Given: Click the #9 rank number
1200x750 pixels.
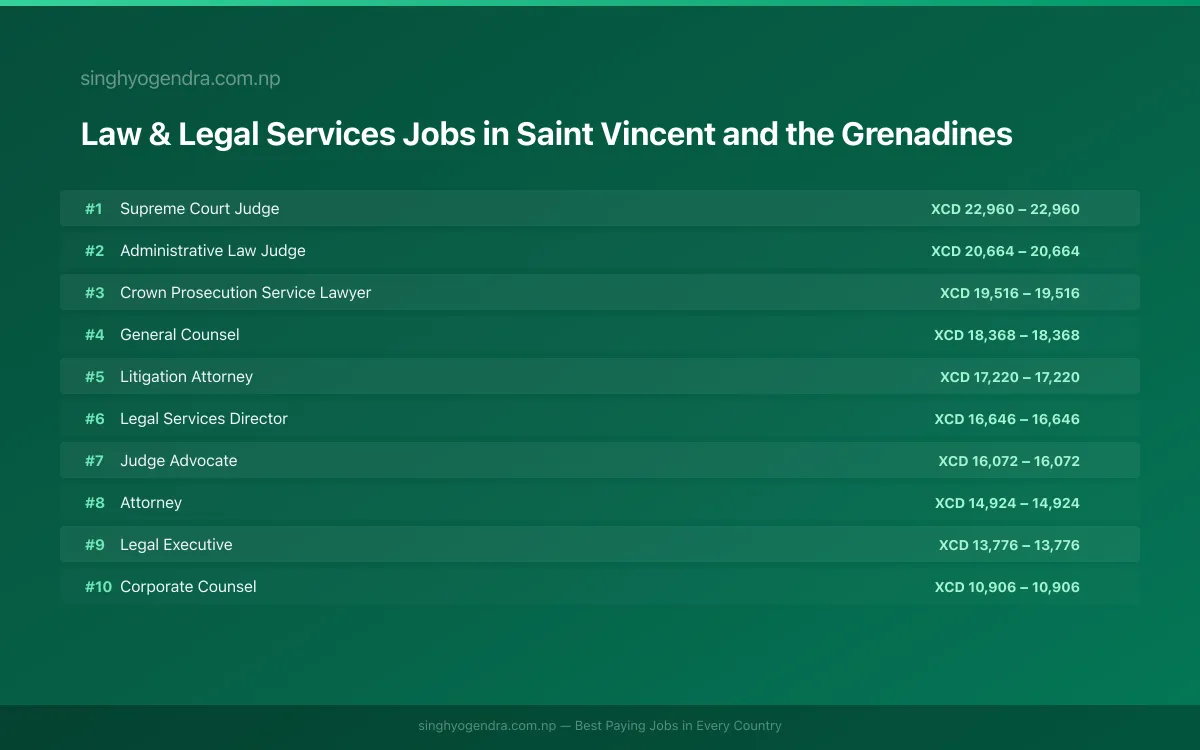Looking at the screenshot, I should [94, 545].
